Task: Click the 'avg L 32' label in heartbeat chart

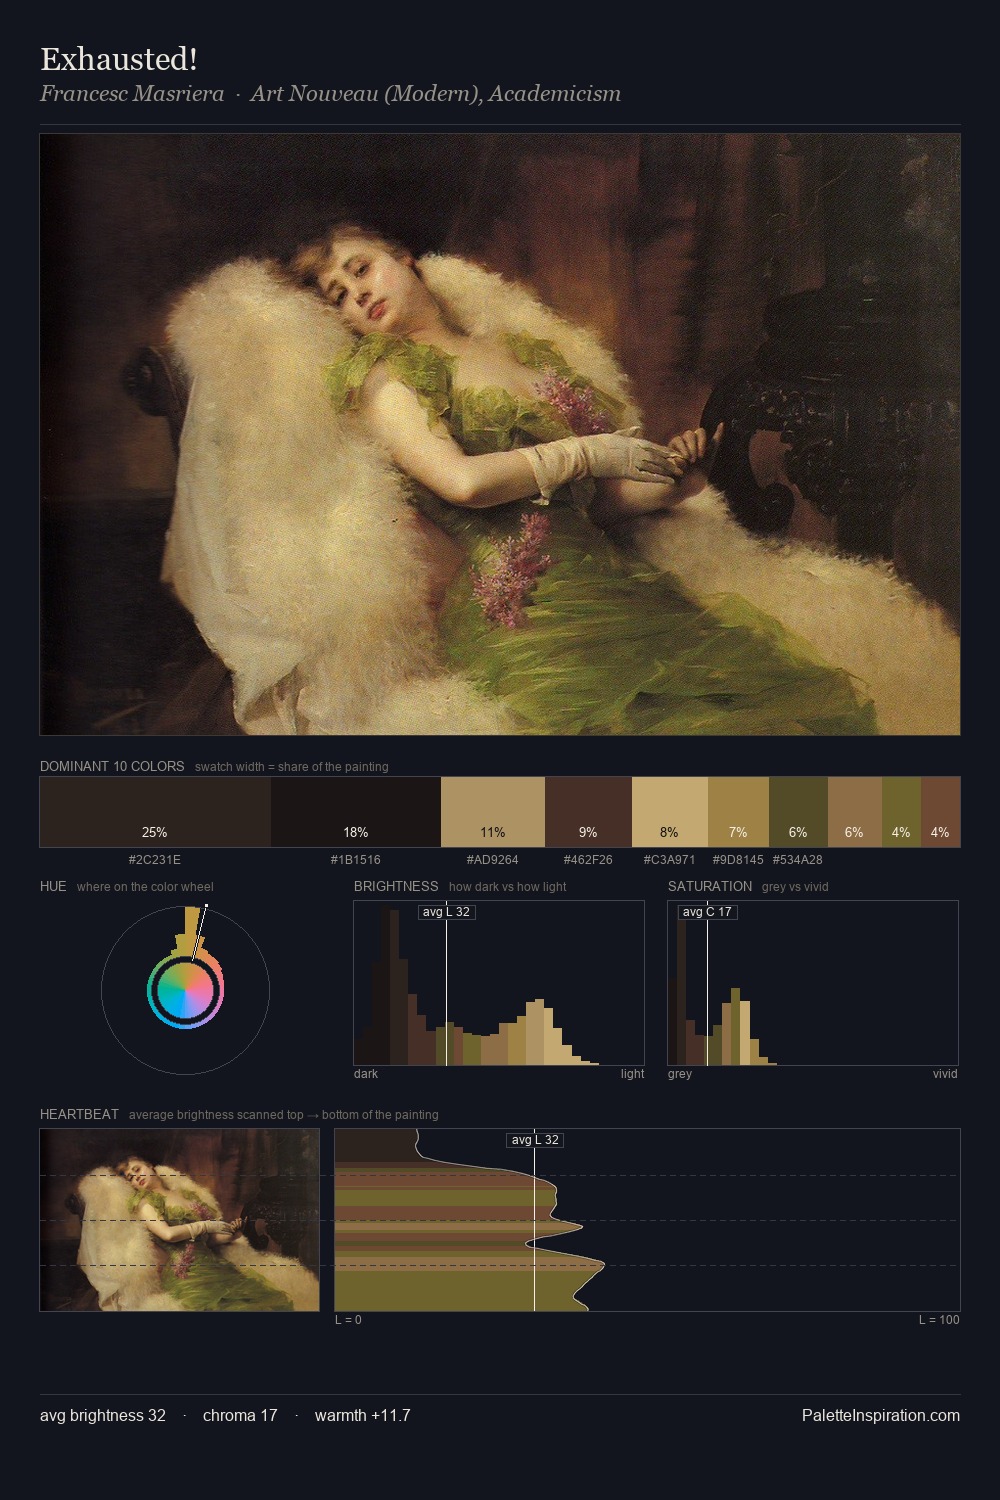Action: 535,1140
